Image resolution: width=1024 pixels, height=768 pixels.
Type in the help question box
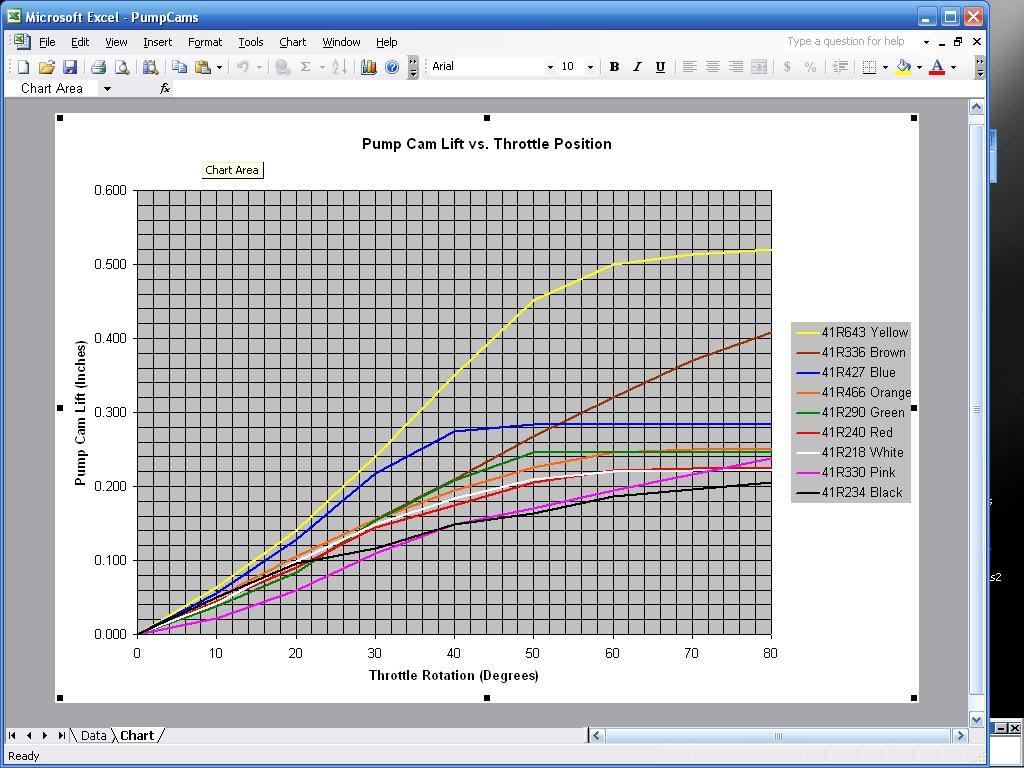pos(850,42)
